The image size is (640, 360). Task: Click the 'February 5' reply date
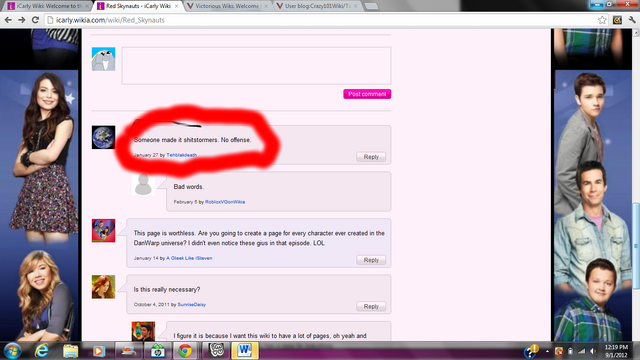pyautogui.click(x=185, y=202)
